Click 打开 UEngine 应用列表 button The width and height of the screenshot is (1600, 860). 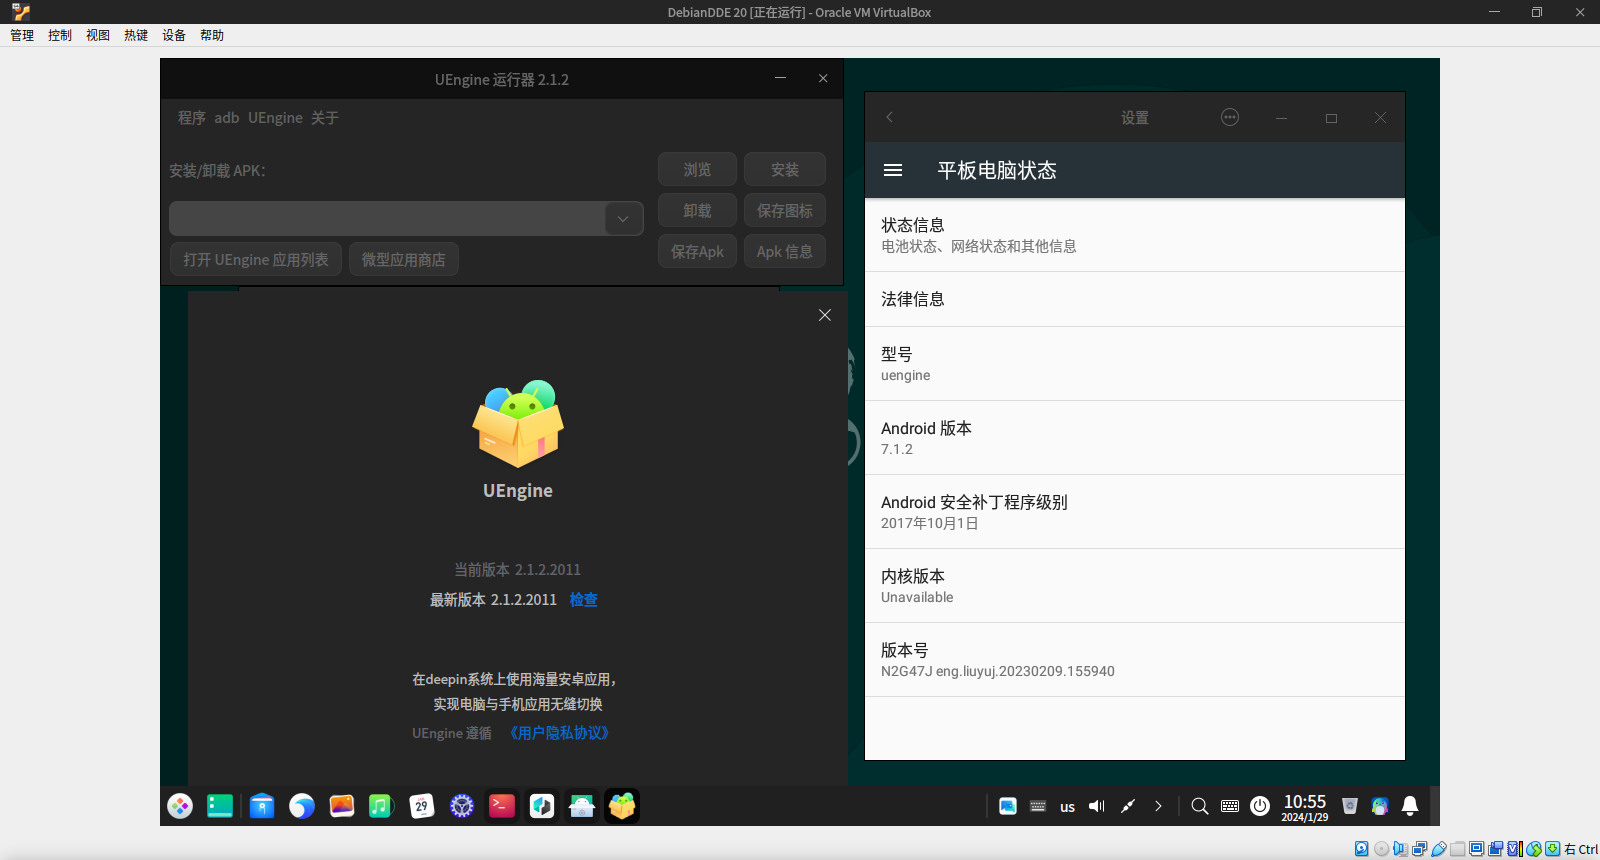click(x=256, y=260)
